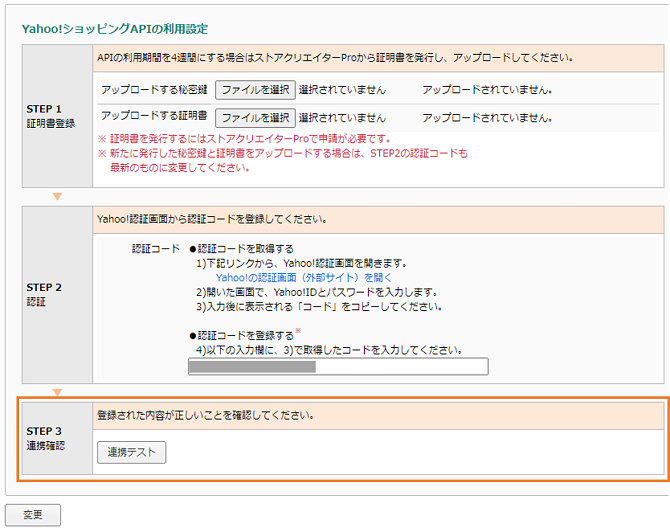Select the STEP 3 連携確認 label
670x532 pixels.
(x=46, y=438)
